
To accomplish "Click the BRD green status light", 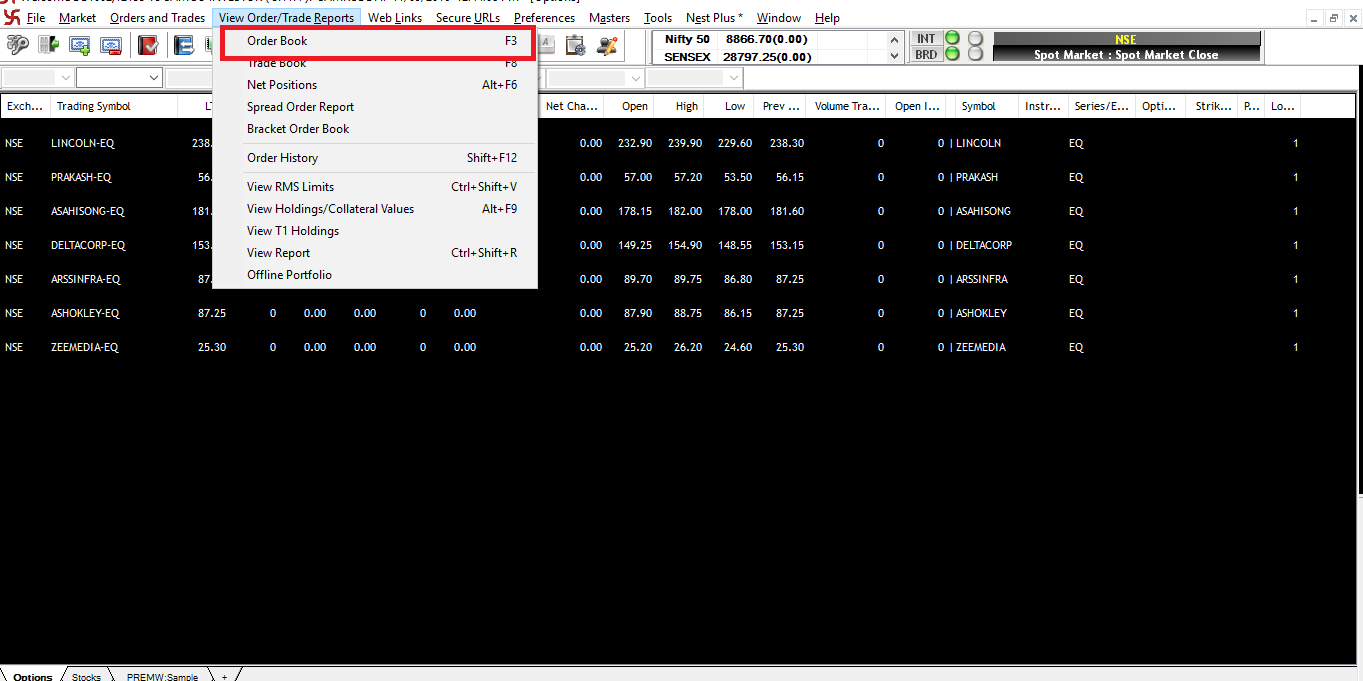I will pos(952,54).
